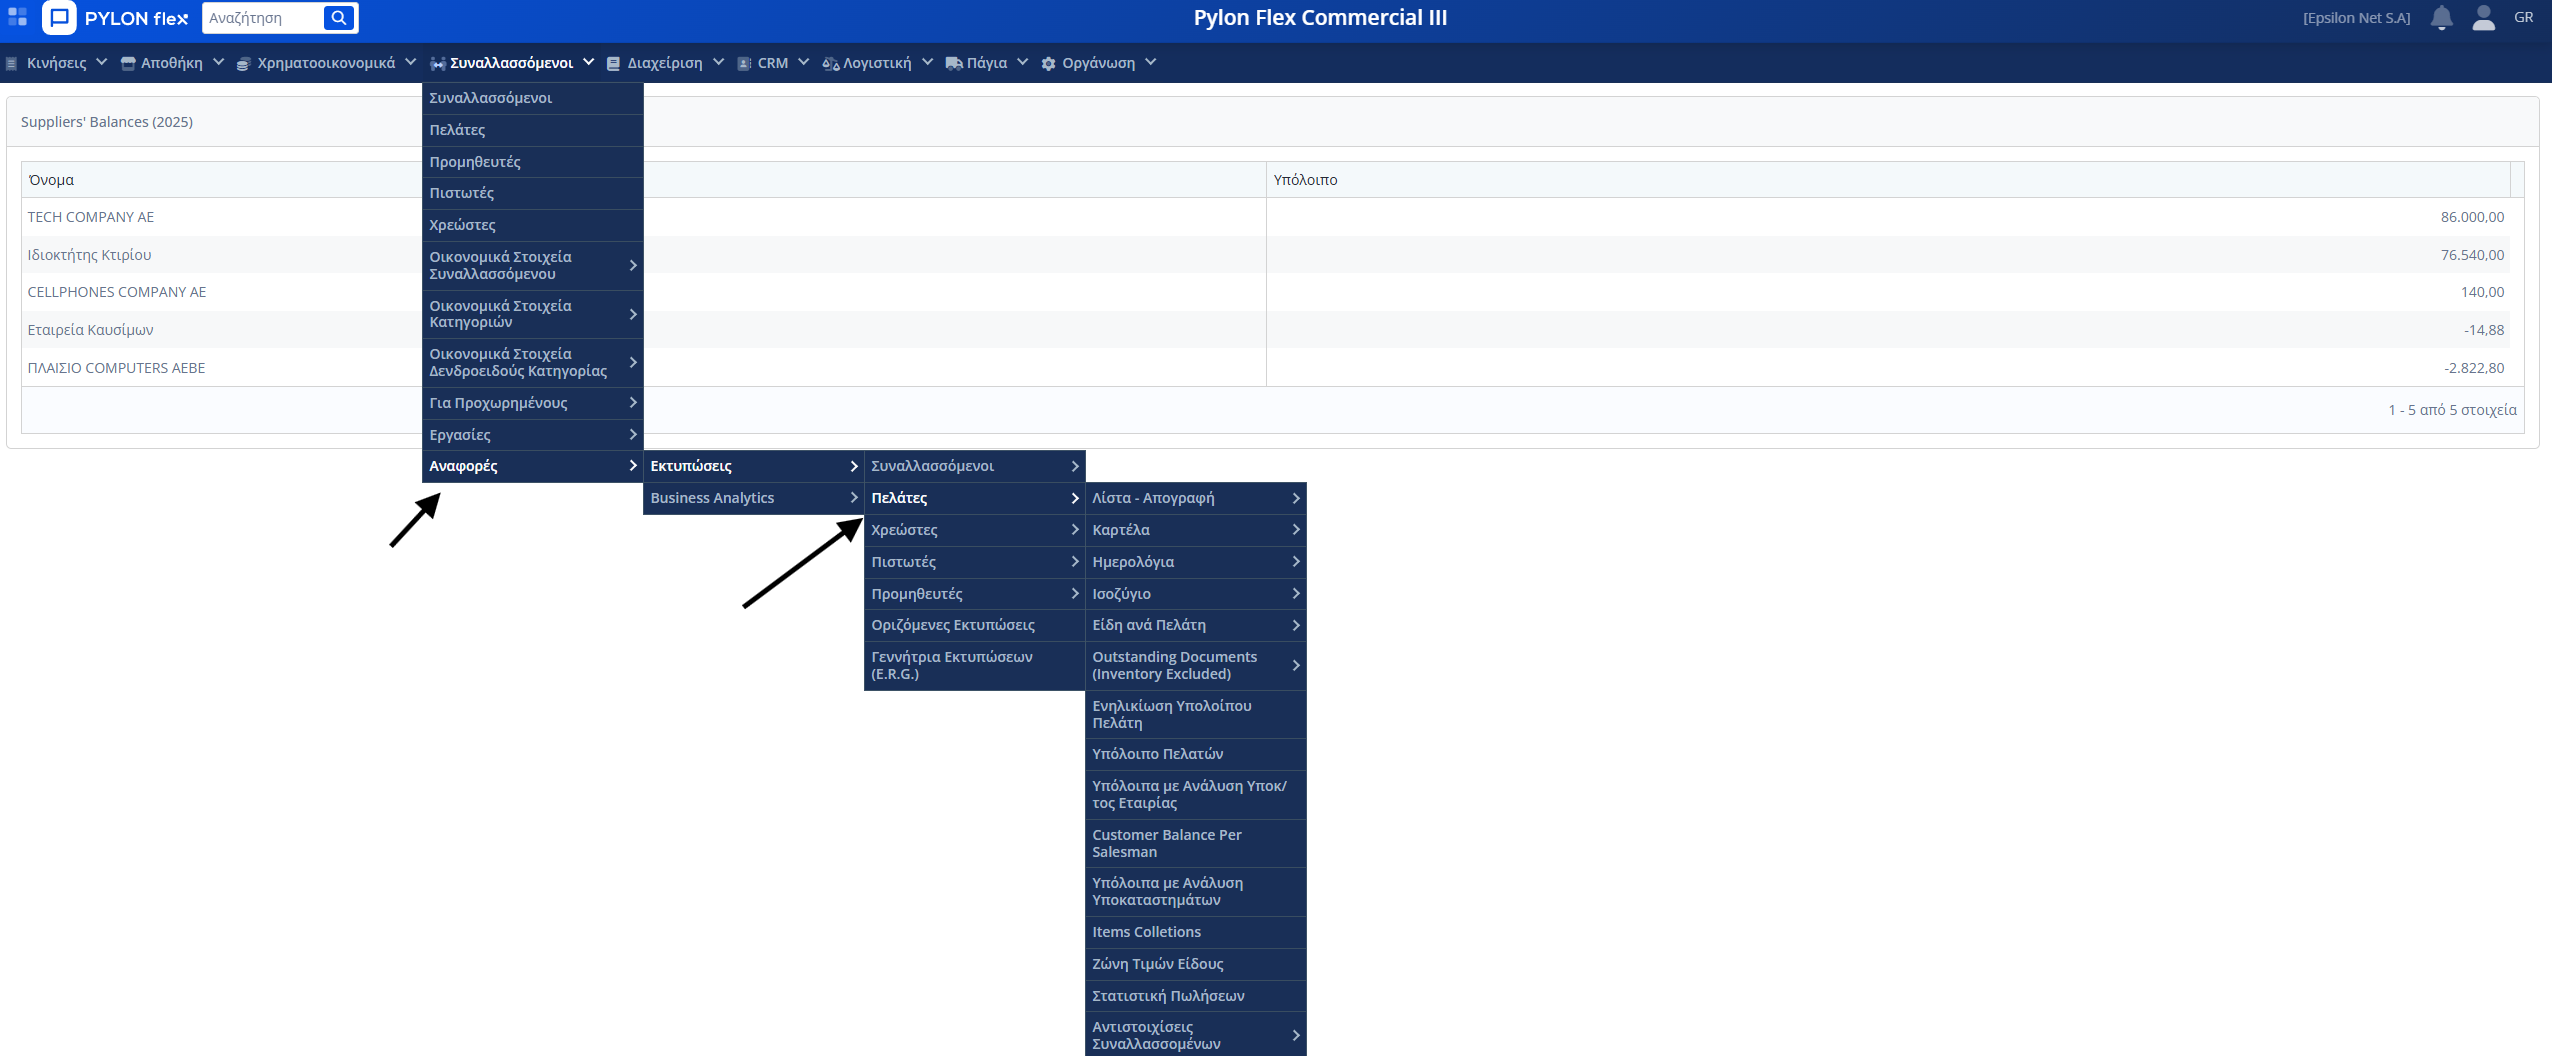Click the Κινήσεις menu icon
The height and width of the screenshot is (1056, 2552).
pos(12,63)
